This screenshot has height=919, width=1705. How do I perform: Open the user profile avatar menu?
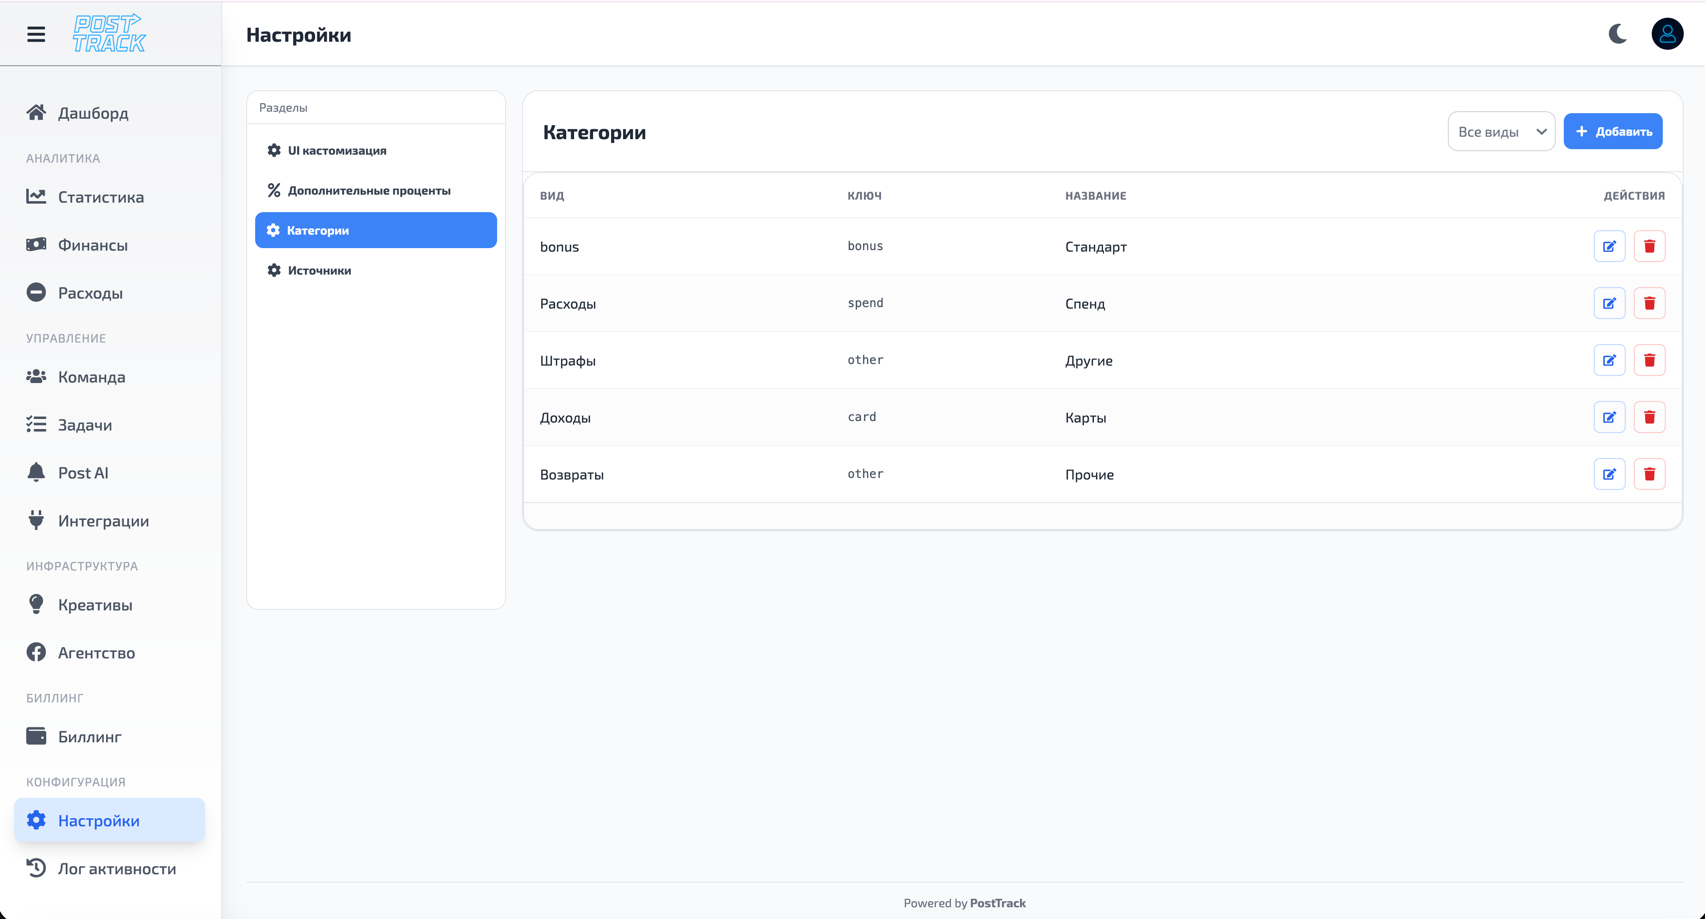(x=1666, y=34)
